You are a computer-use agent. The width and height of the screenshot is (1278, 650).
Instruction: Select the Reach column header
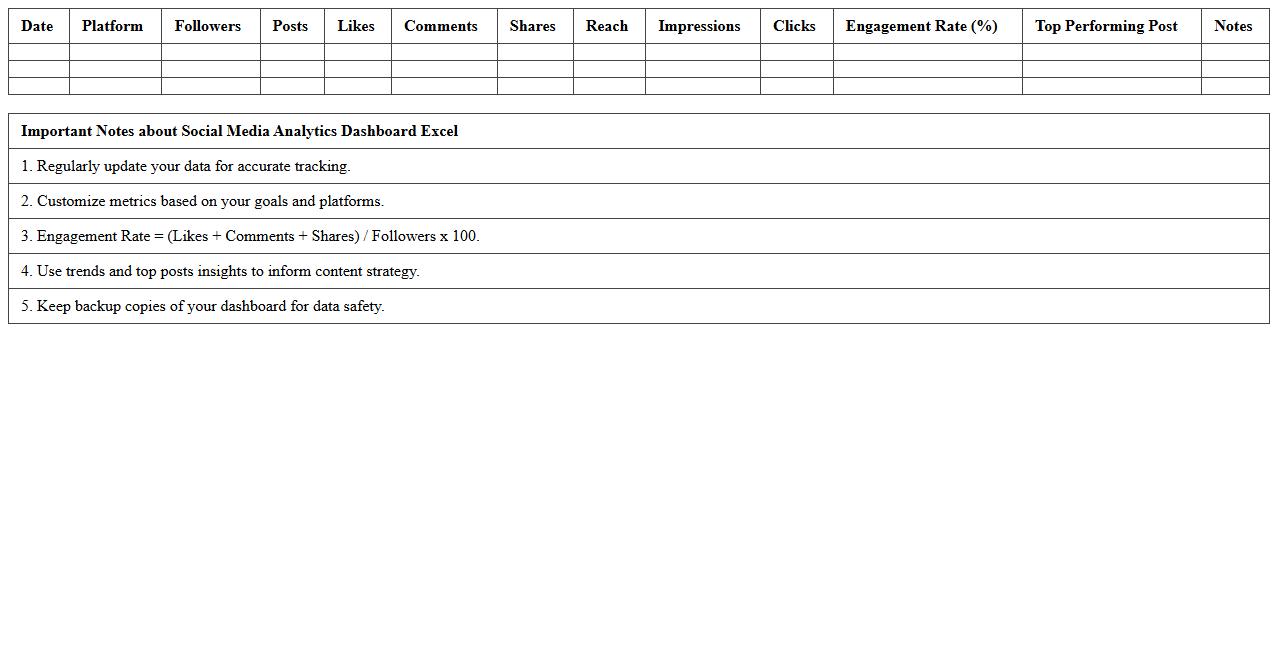click(x=607, y=26)
